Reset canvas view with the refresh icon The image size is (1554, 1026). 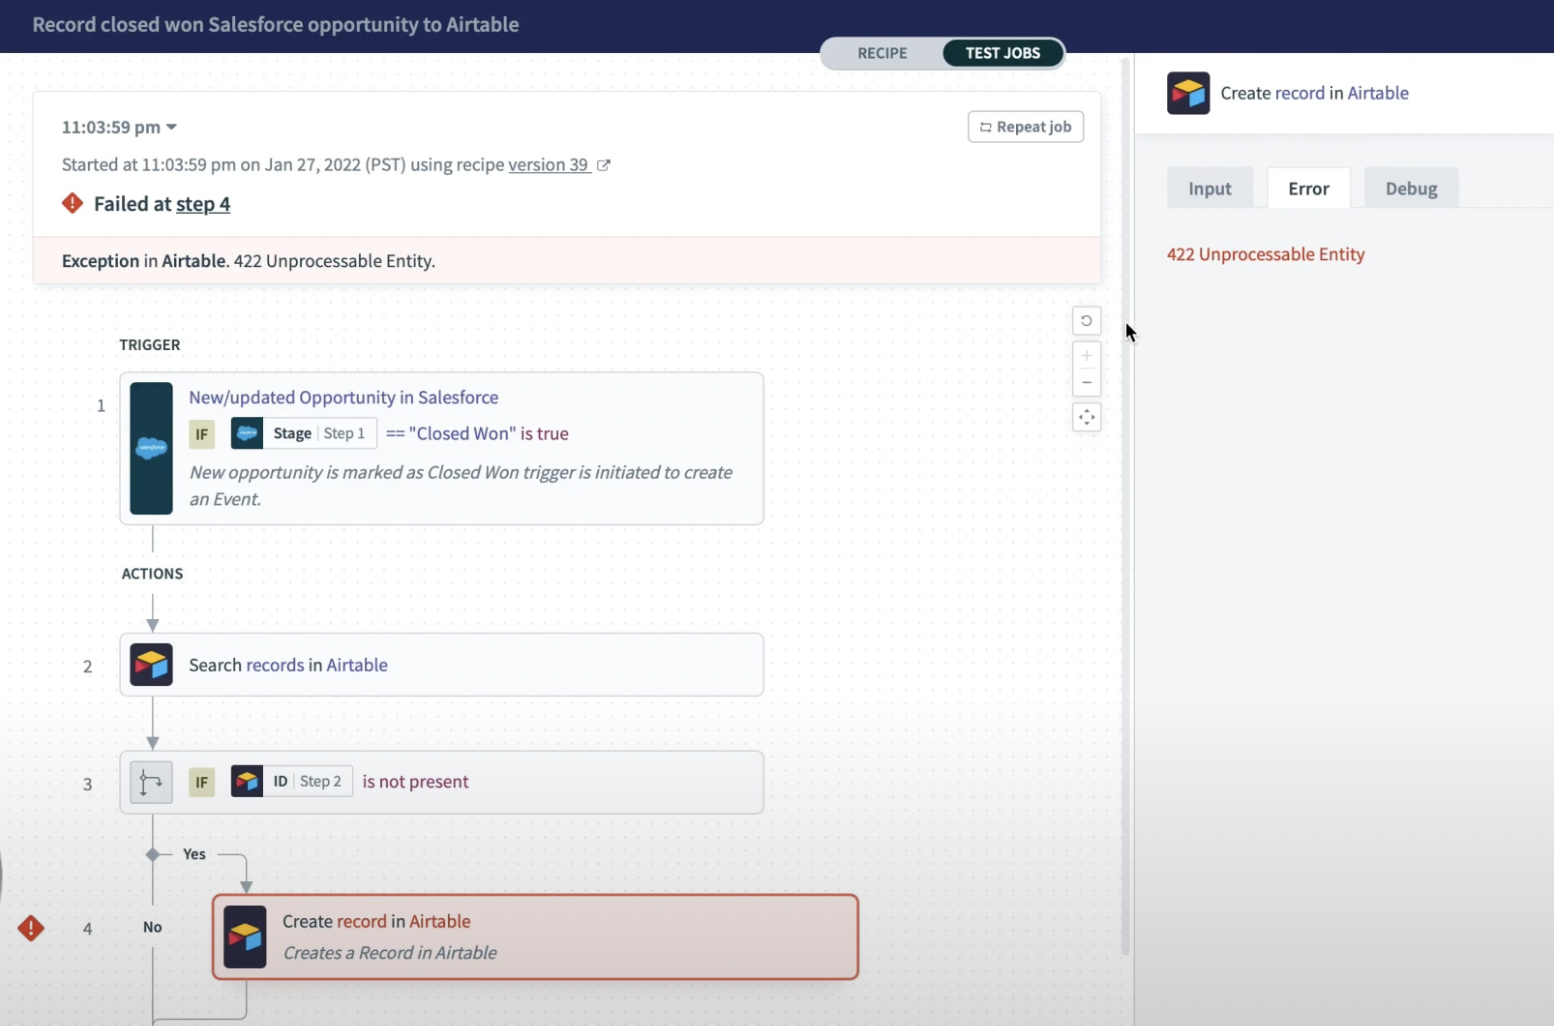[1086, 321]
